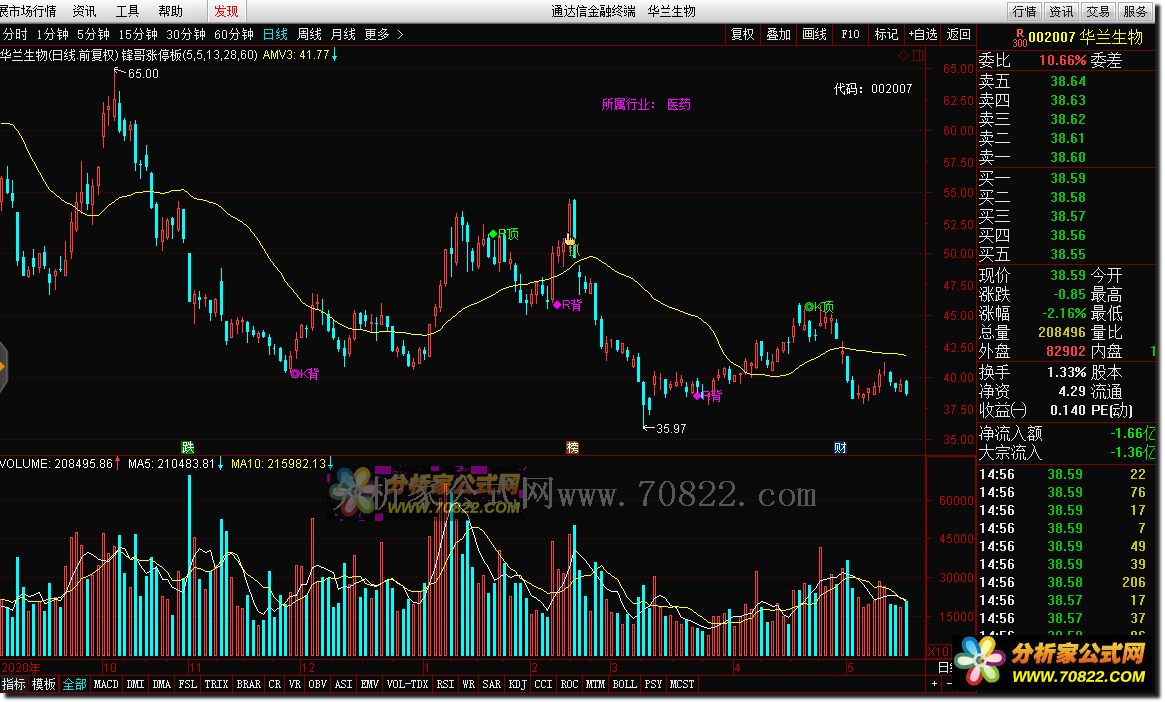Click the 复权 button
Screen dimensions: 1165x702
click(742, 34)
